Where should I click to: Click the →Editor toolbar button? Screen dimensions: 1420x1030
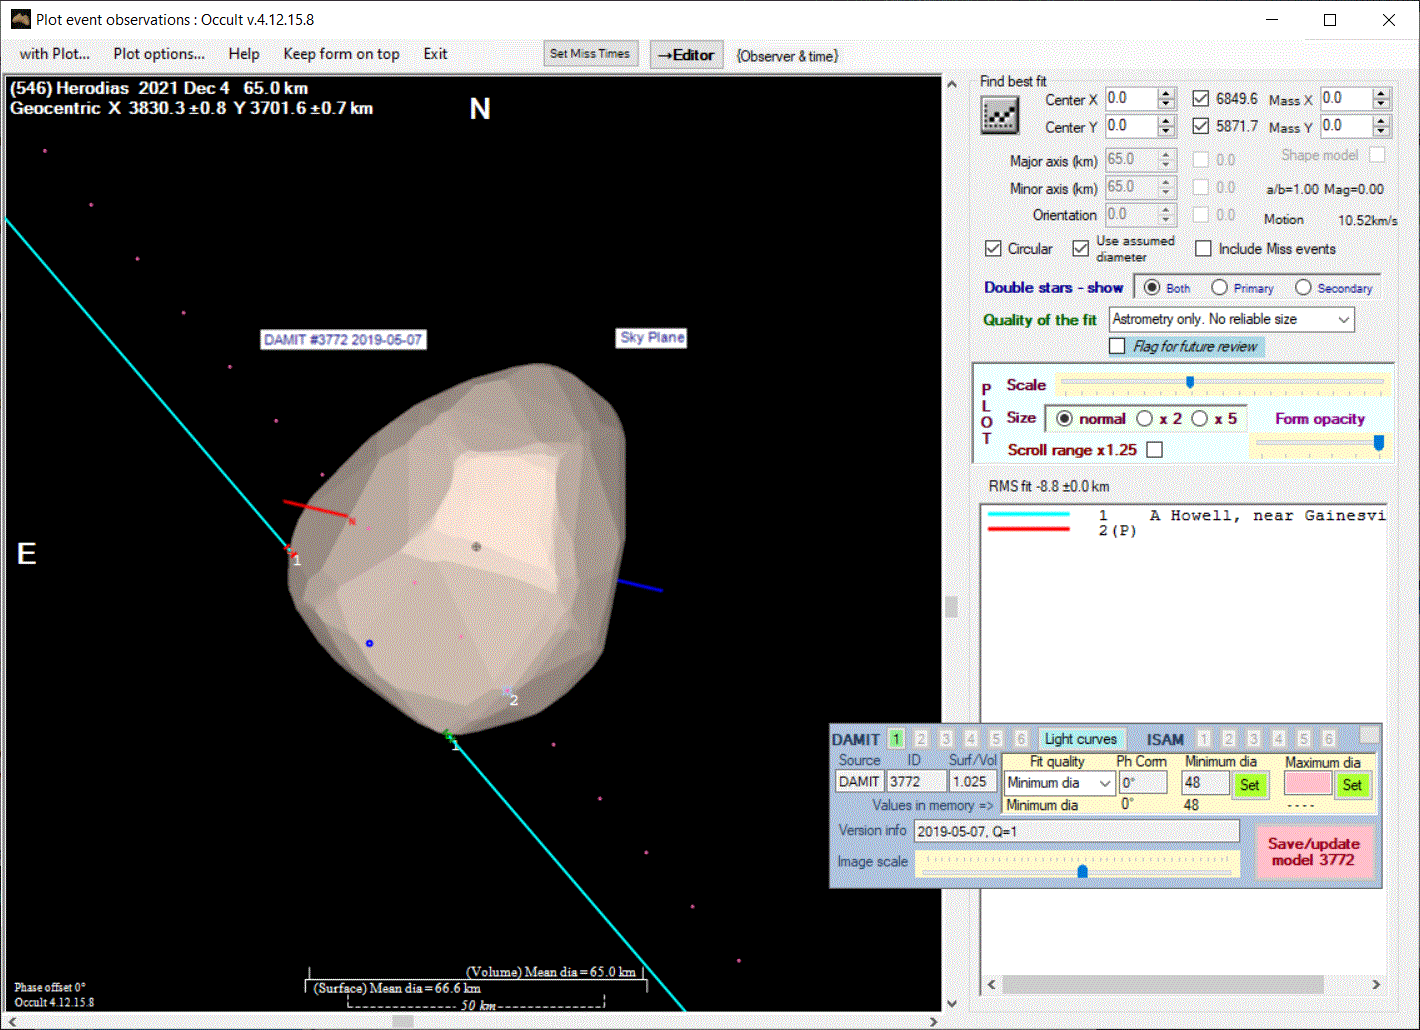tap(686, 55)
